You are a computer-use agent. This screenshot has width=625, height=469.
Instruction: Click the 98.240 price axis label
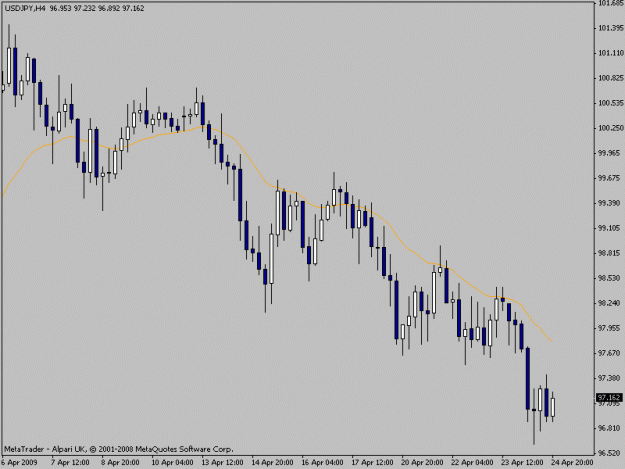click(611, 303)
